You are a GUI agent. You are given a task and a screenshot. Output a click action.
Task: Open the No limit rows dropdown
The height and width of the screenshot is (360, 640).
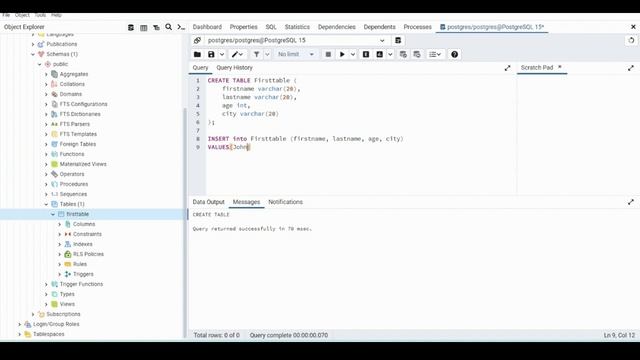click(296, 54)
